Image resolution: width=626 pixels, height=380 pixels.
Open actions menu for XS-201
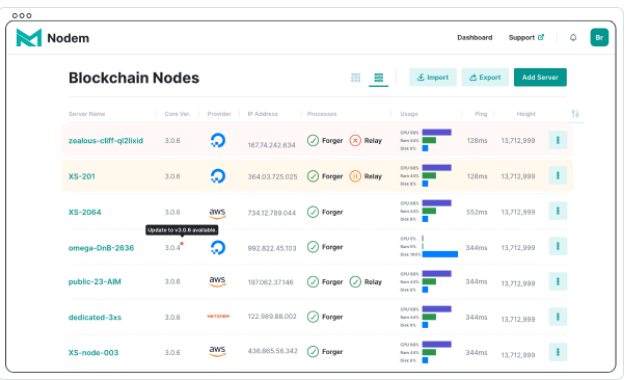click(x=558, y=176)
